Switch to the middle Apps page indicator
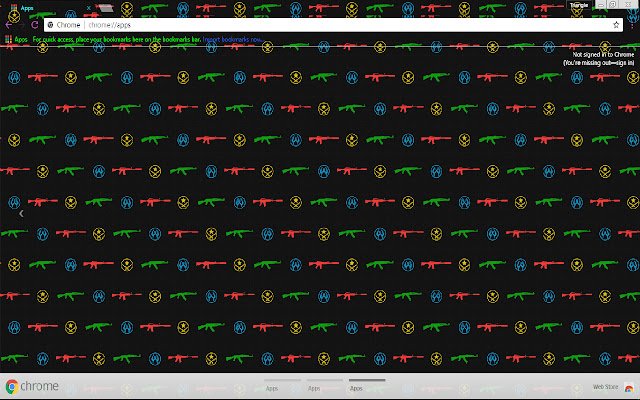 [x=325, y=385]
